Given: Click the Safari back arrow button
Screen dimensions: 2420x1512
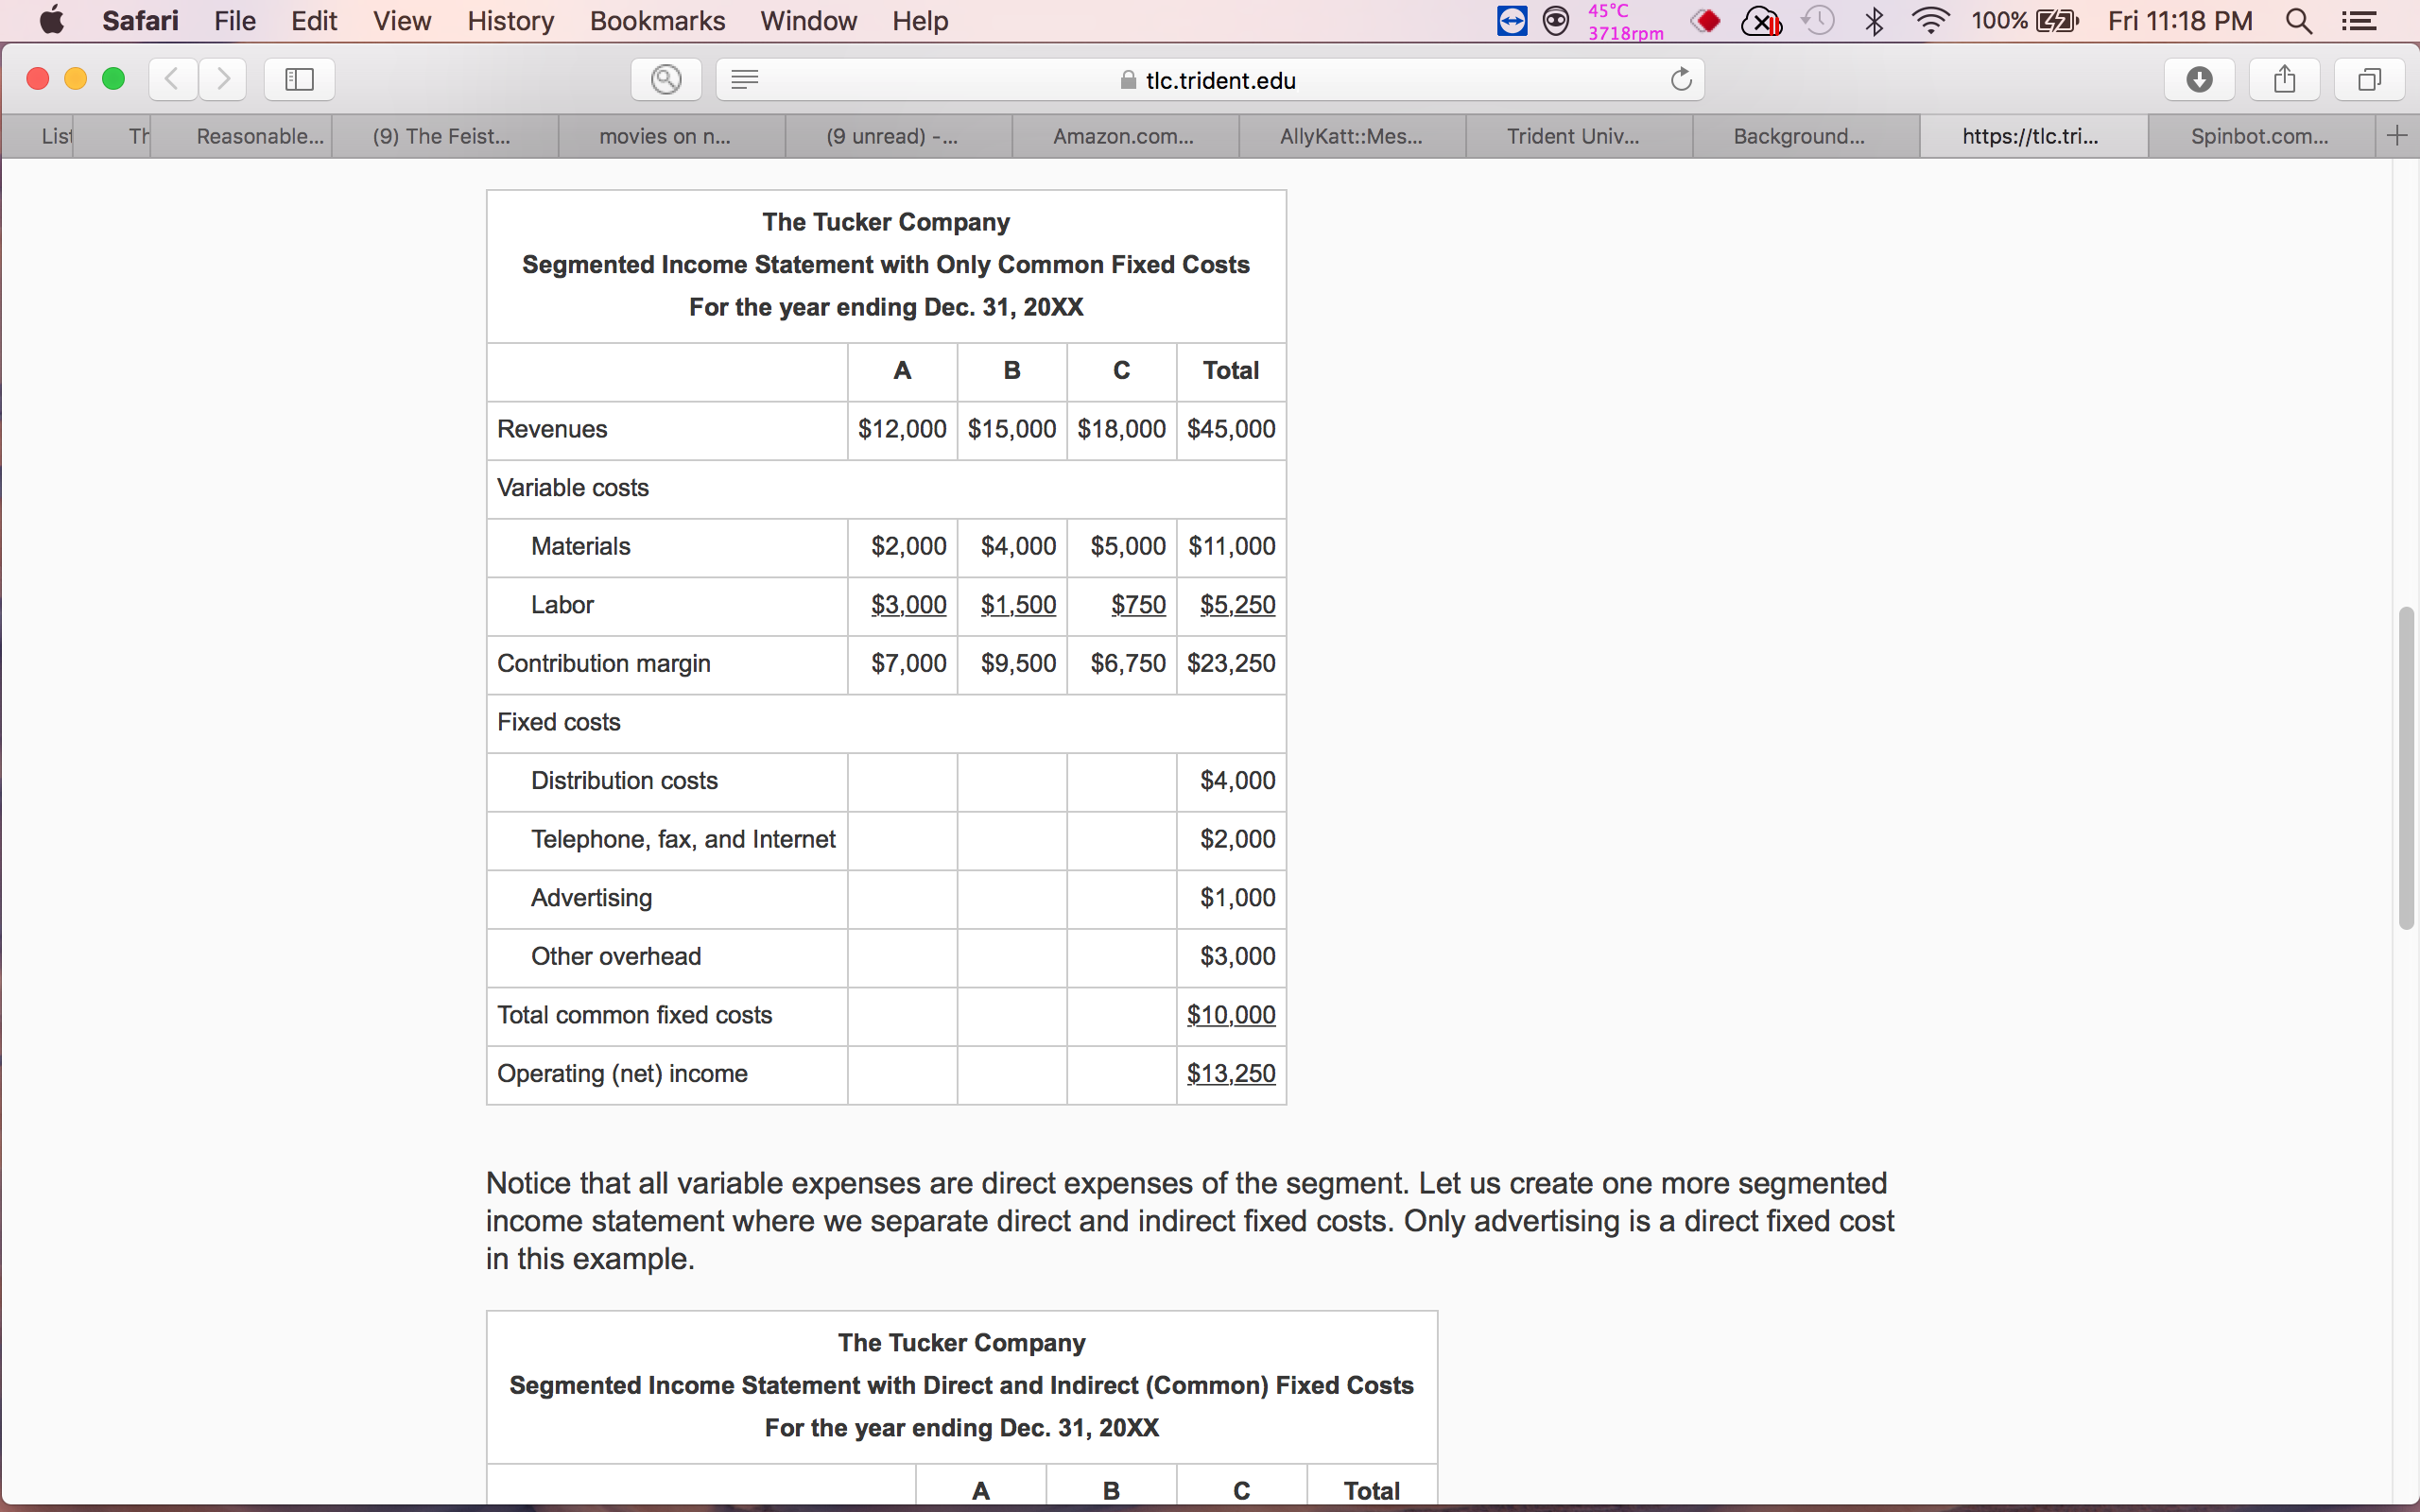Looking at the screenshot, I should pos(172,79).
